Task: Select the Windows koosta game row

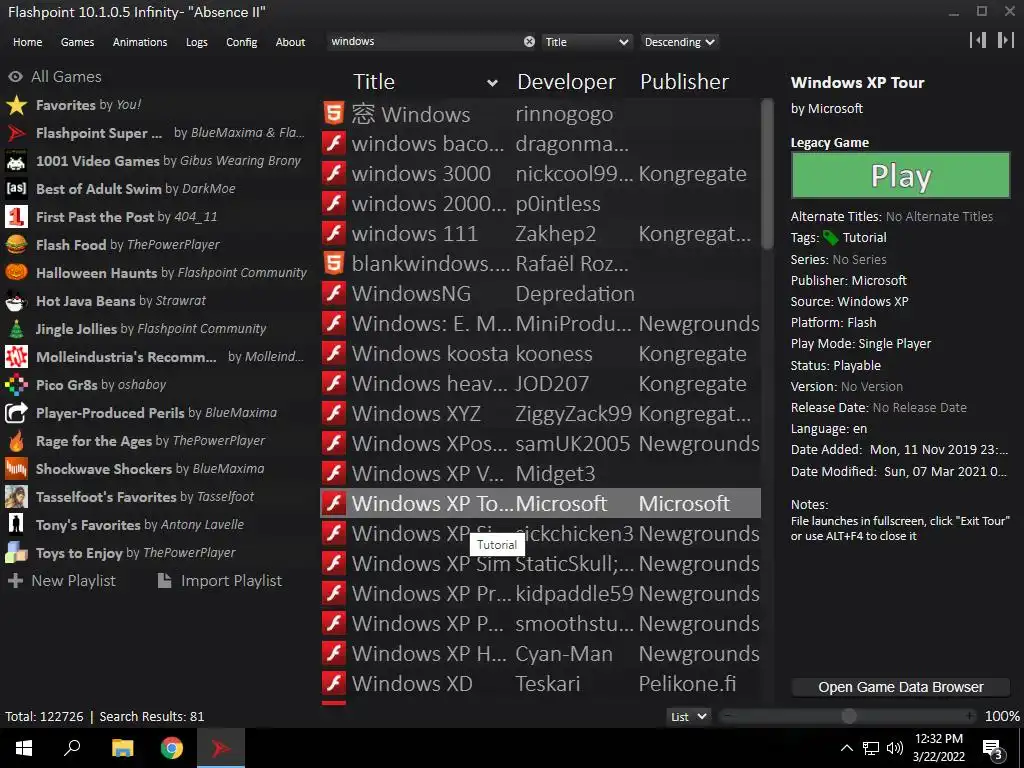Action: coord(540,354)
